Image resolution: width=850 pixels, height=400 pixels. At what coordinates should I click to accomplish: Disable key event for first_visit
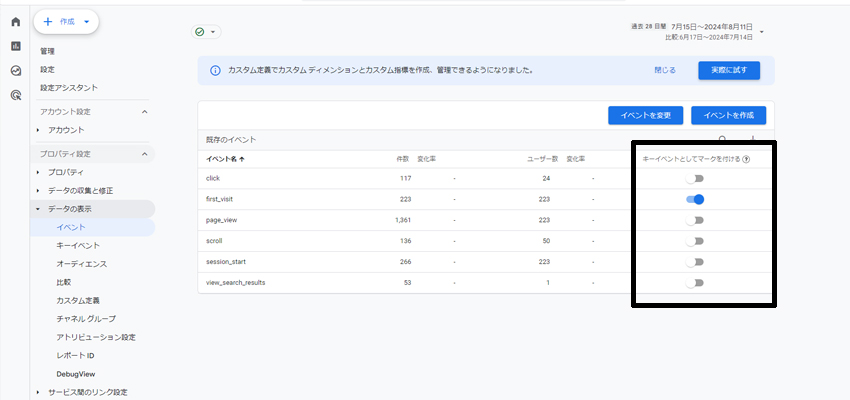tap(694, 199)
